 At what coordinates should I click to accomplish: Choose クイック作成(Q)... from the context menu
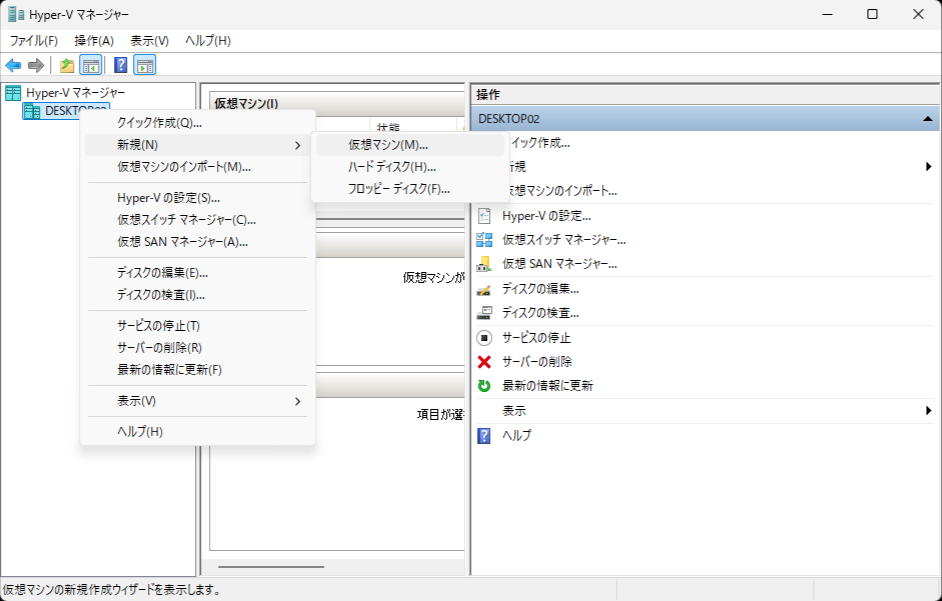tap(197, 123)
